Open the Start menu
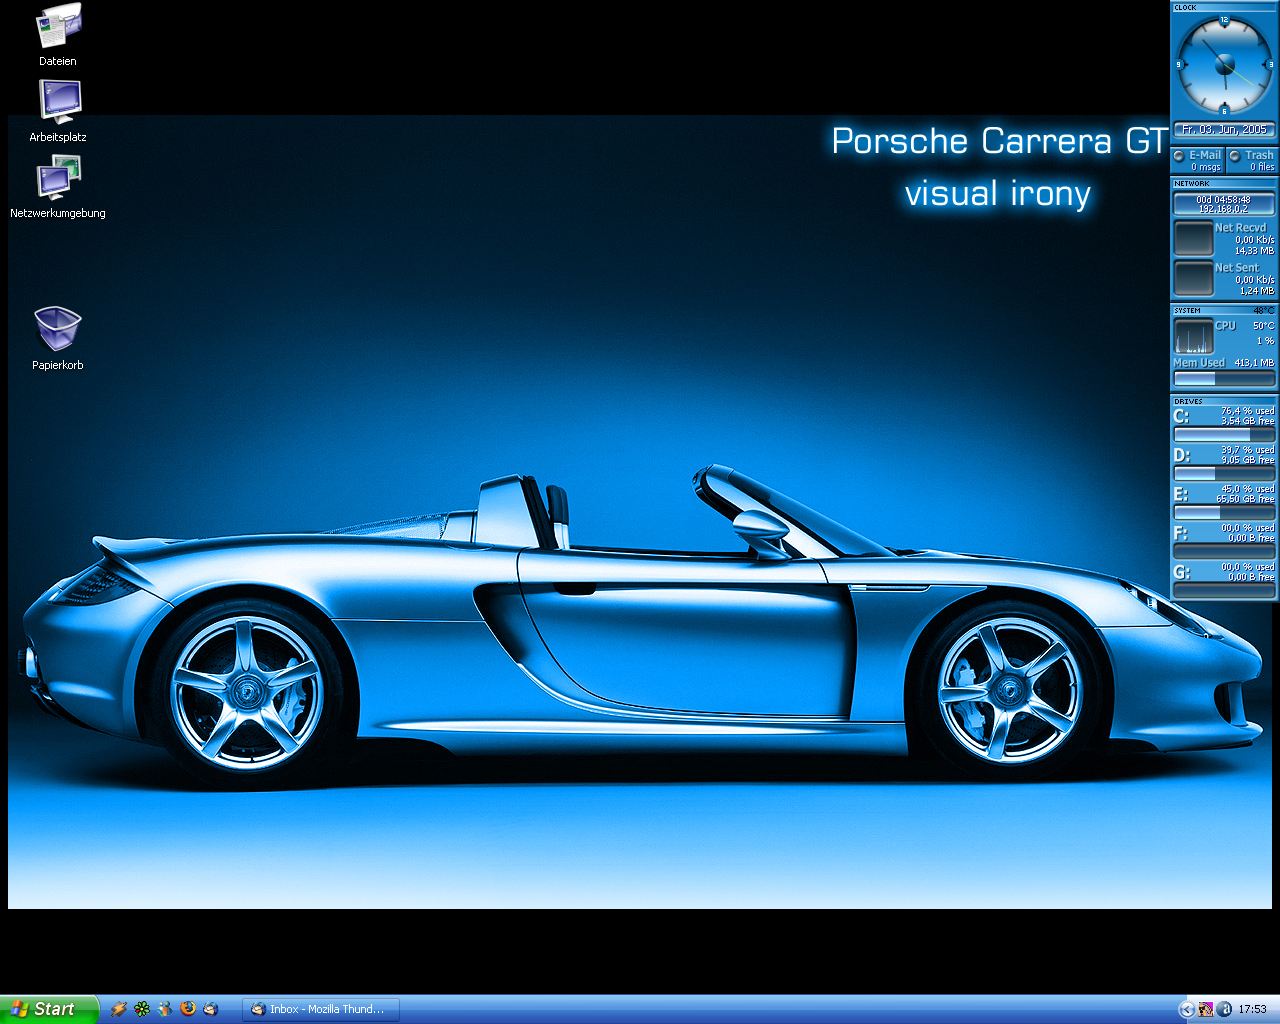Viewport: 1280px width, 1024px height. (x=49, y=1009)
